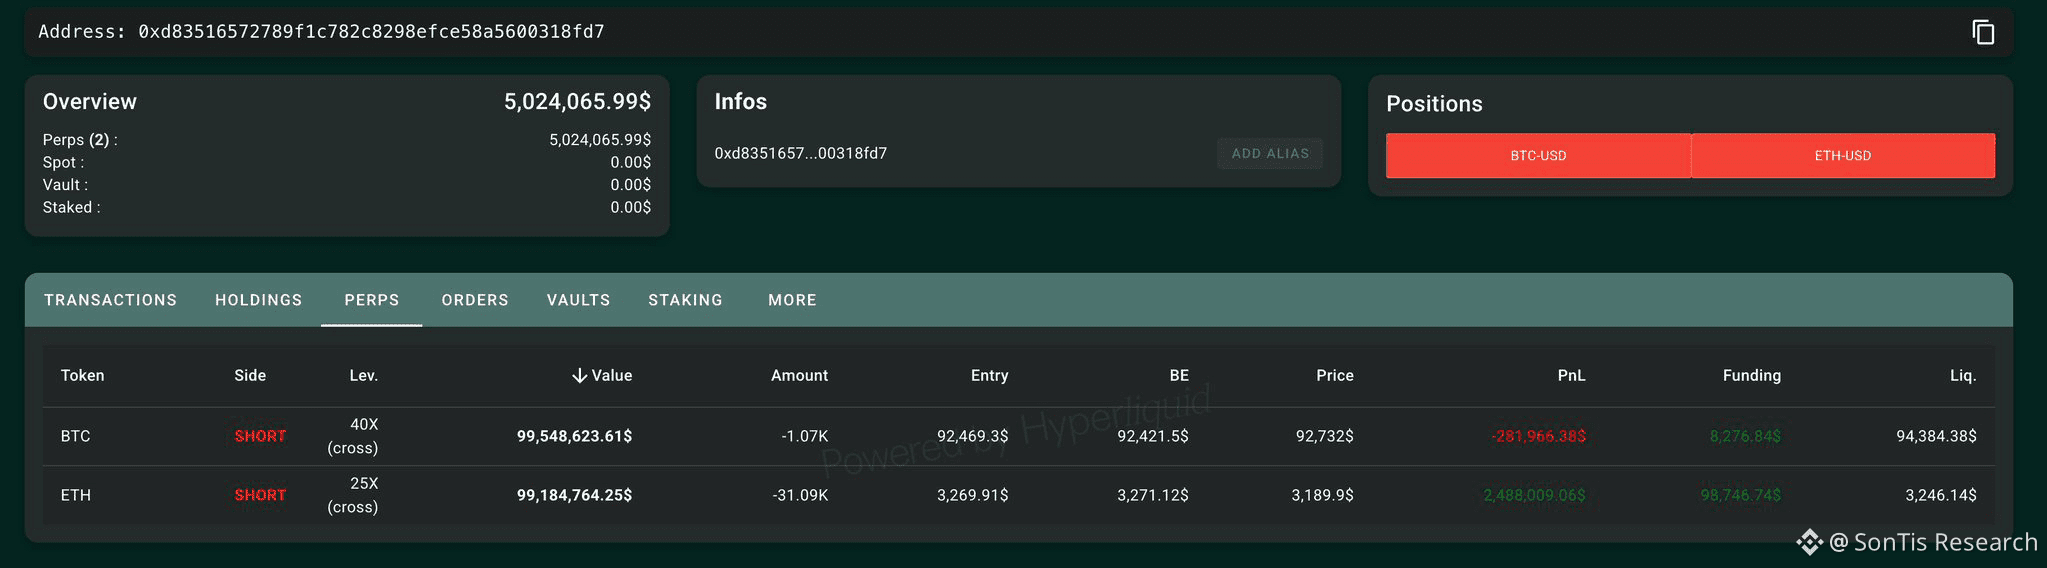Sort table by PnL column header
This screenshot has width=2047, height=568.
[1571, 376]
